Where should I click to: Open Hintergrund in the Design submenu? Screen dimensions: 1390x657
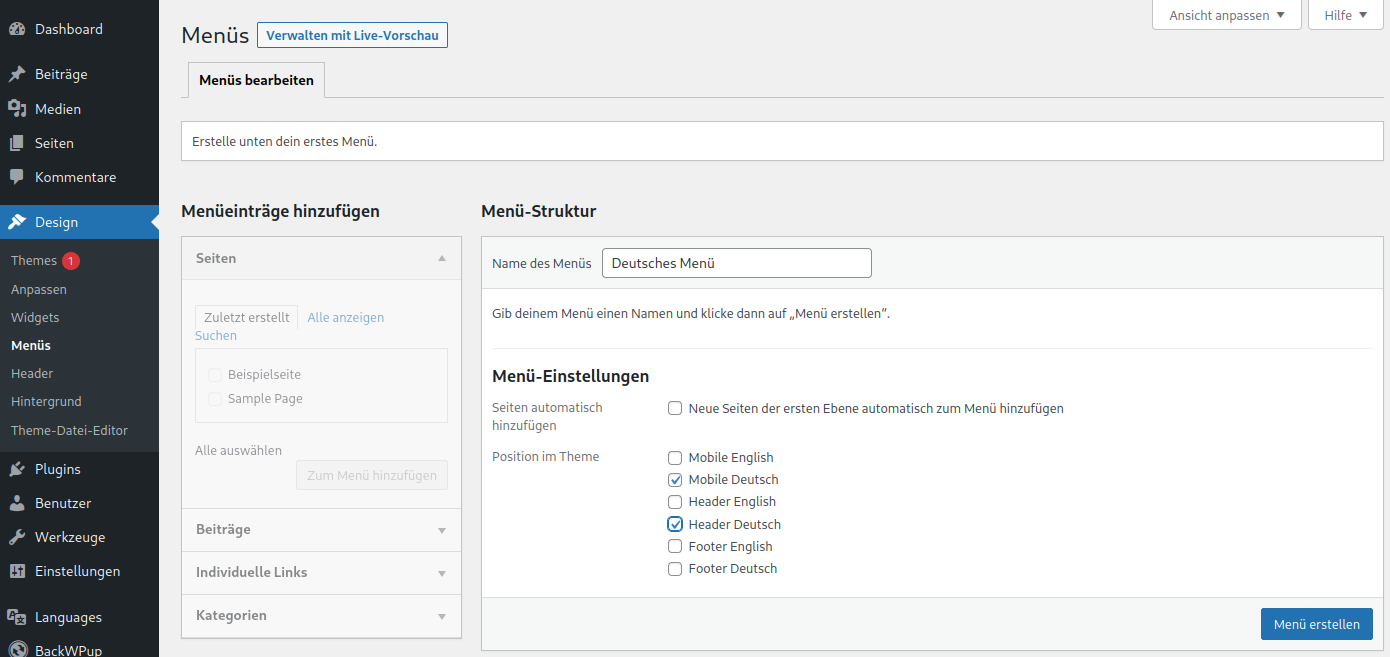coord(46,401)
